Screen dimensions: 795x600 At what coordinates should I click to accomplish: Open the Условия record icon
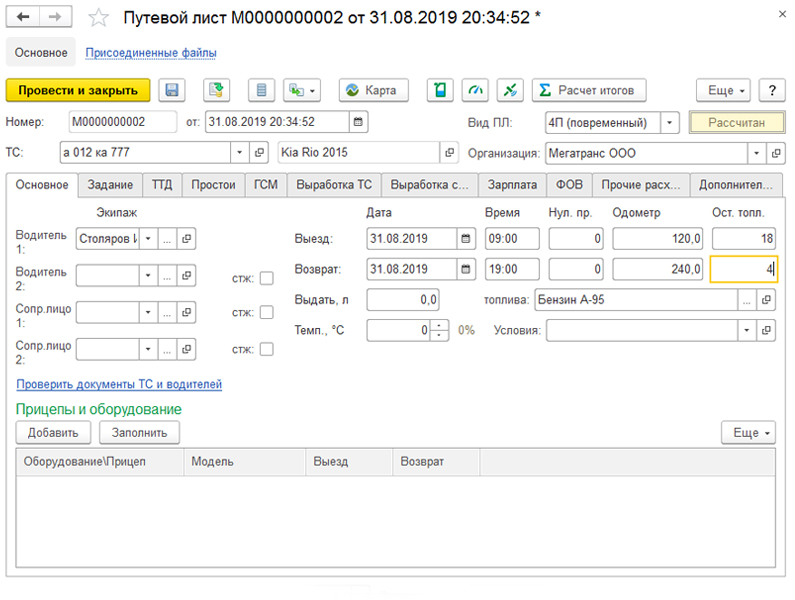point(766,330)
